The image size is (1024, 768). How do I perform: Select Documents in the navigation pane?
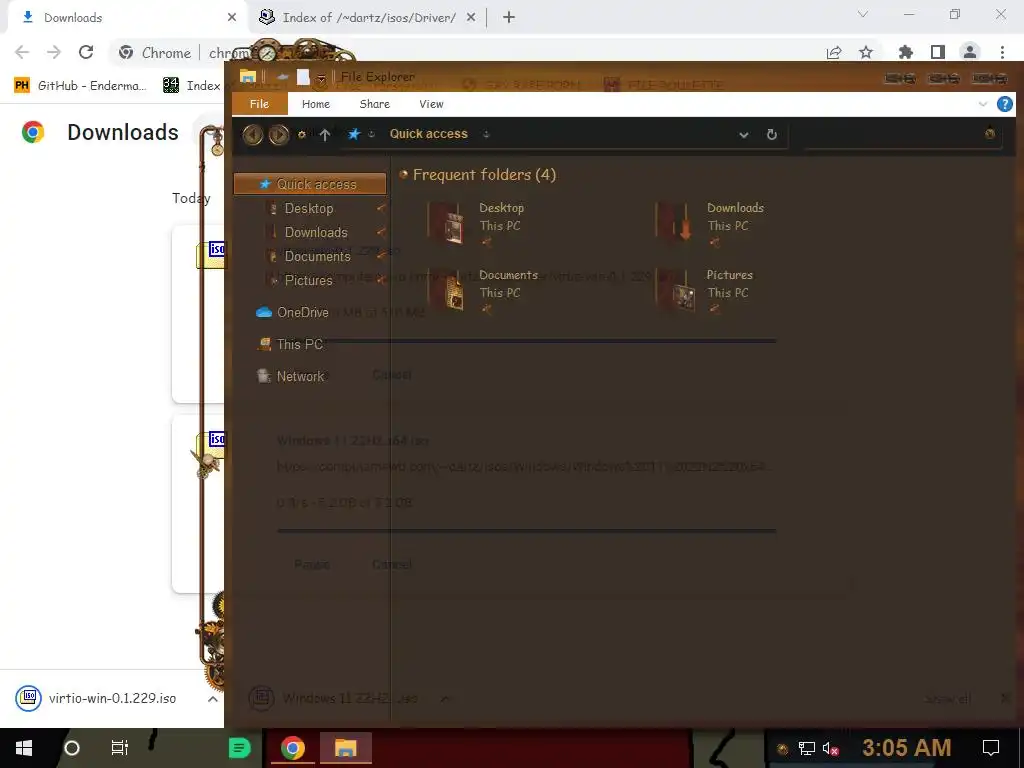pos(317,256)
